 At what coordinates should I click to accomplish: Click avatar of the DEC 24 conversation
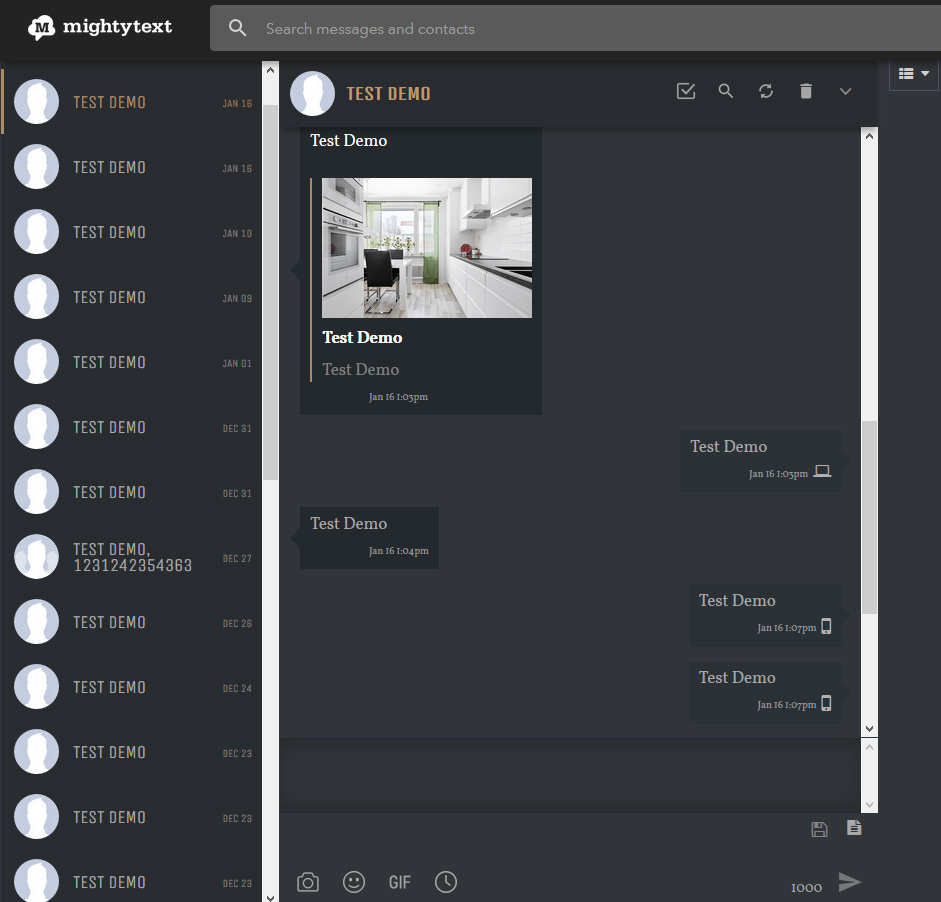coord(37,687)
